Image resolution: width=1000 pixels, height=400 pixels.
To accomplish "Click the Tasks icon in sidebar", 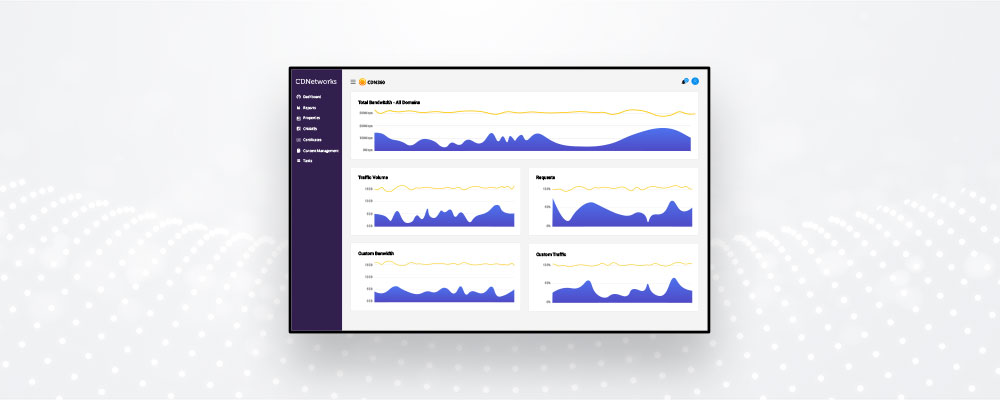I will pyautogui.click(x=298, y=161).
